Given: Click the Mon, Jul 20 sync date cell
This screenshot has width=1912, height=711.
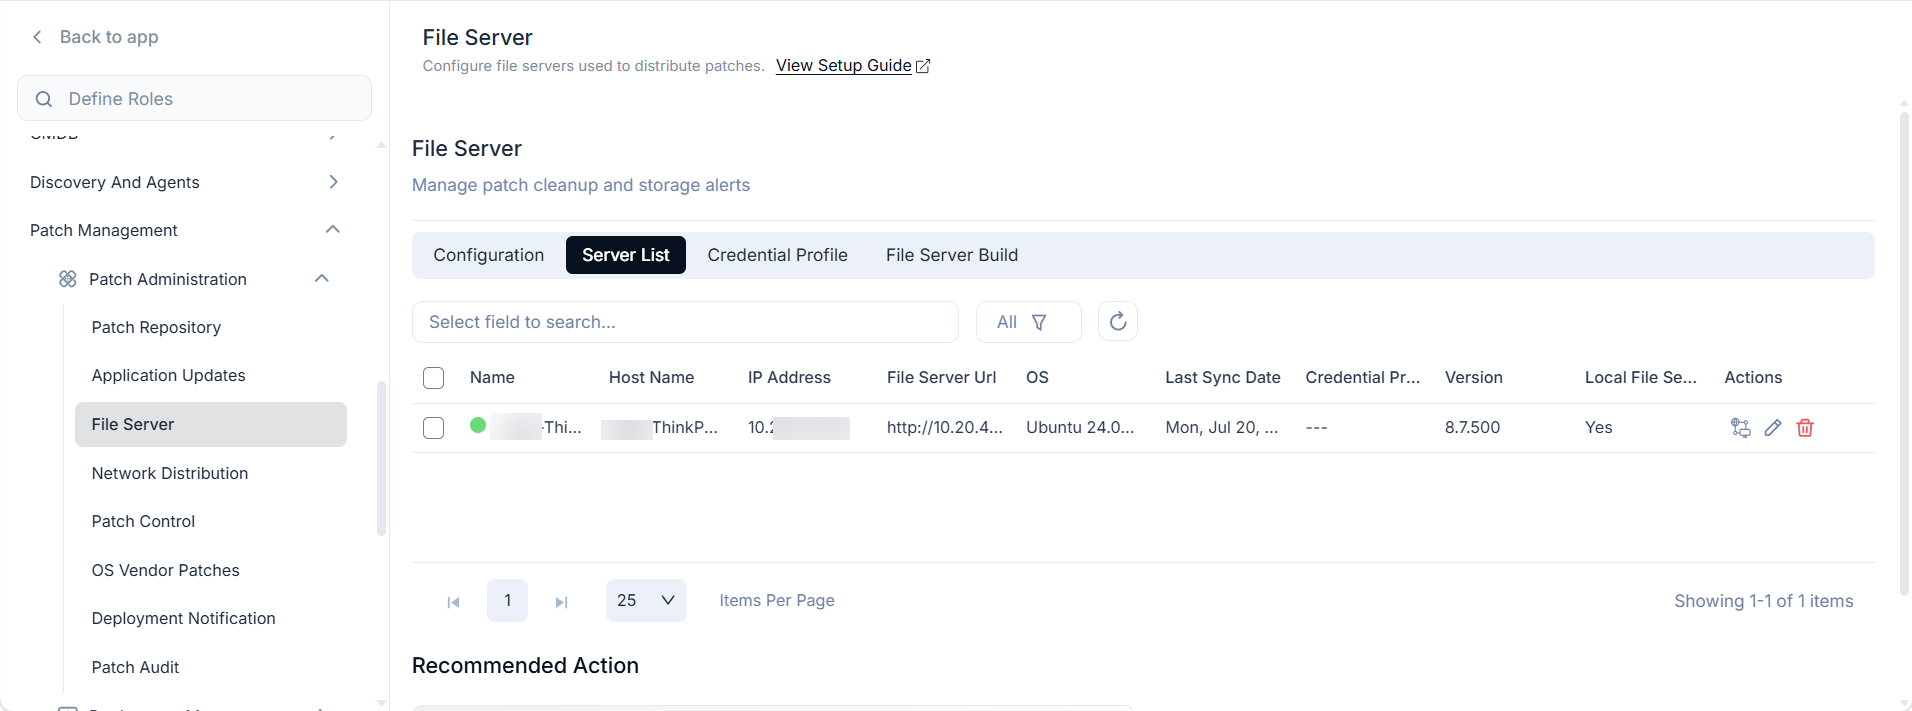Looking at the screenshot, I should [1221, 427].
